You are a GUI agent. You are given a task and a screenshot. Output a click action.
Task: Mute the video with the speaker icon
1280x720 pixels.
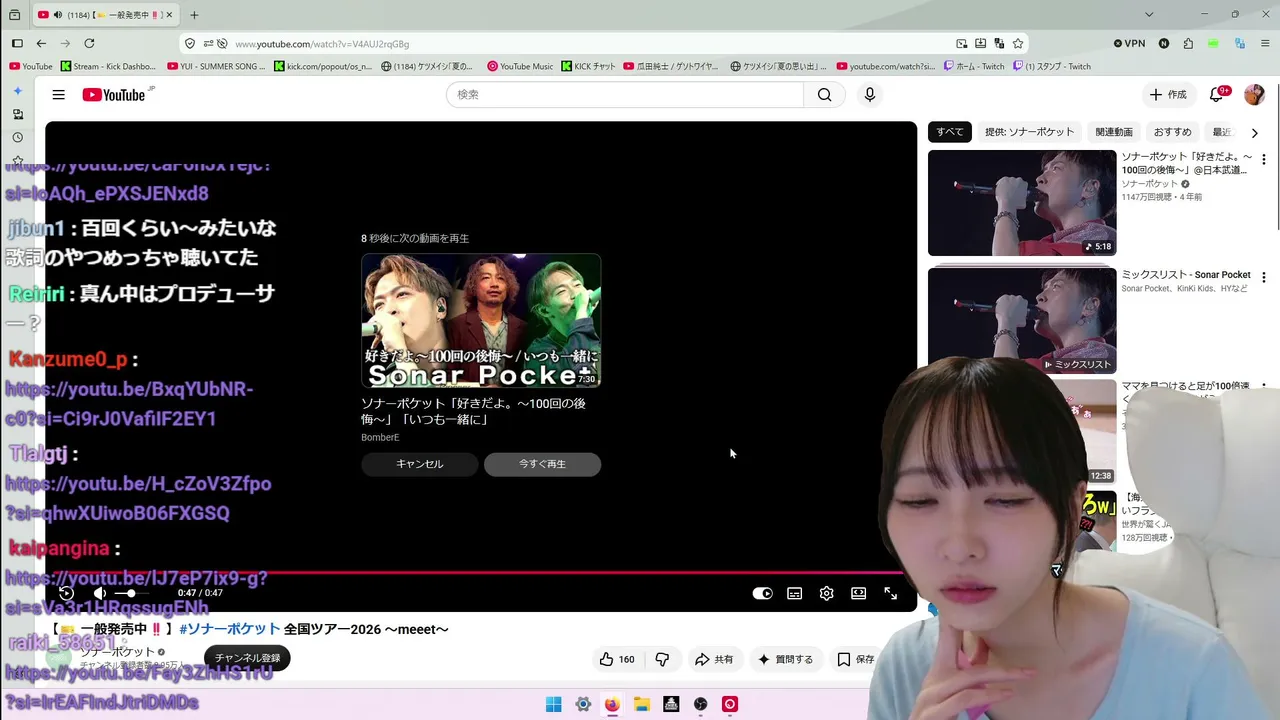[99, 593]
